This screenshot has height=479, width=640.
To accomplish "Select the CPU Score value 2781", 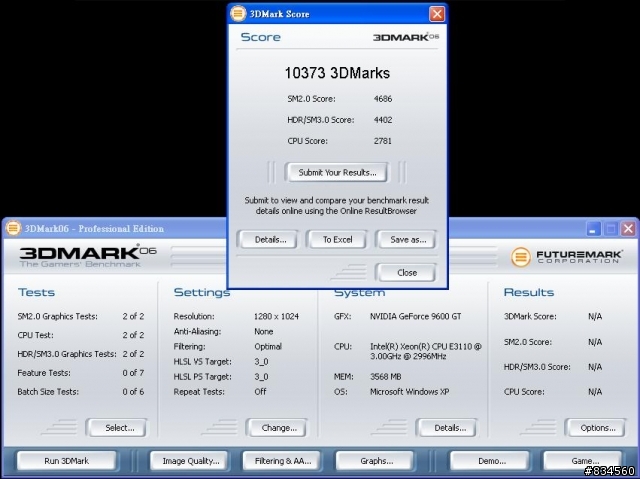I will pos(383,141).
